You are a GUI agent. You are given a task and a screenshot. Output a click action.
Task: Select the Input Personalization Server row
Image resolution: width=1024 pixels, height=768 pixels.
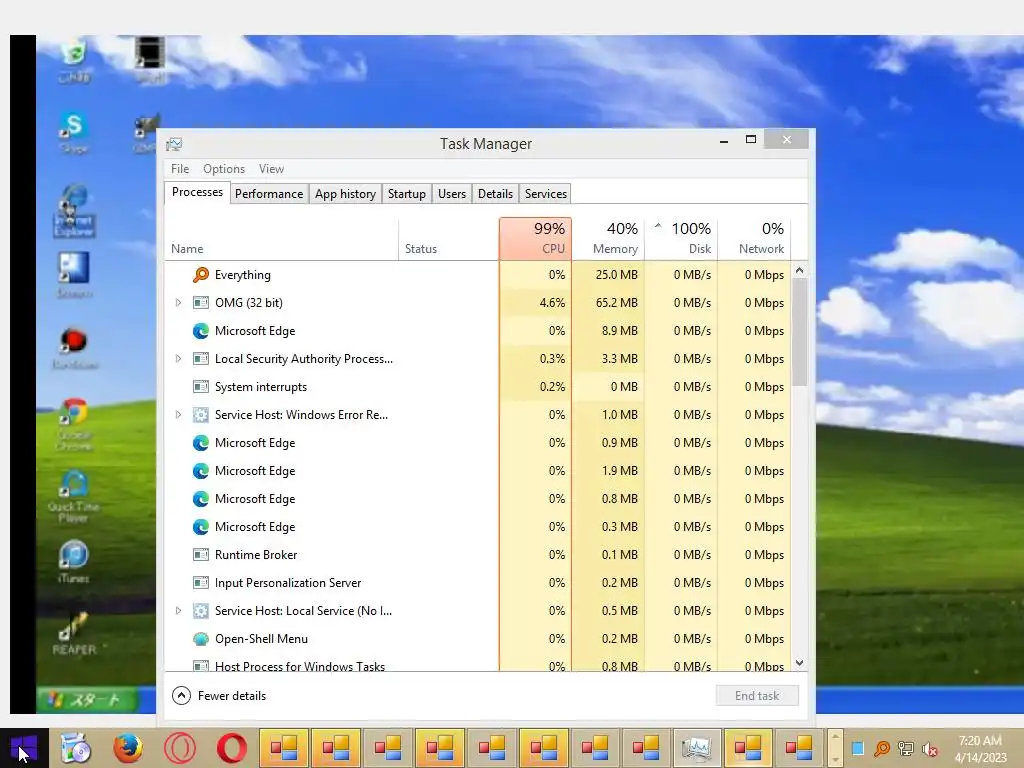(x=478, y=583)
